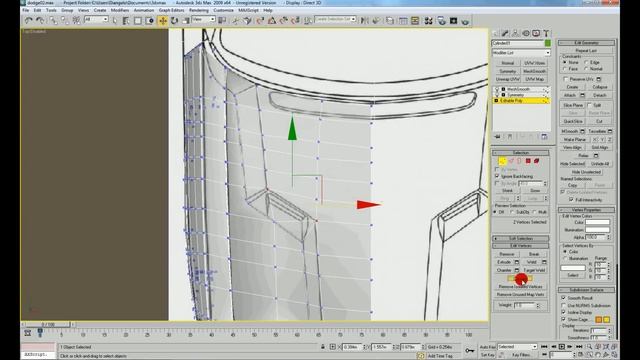The image size is (640, 360).
Task: Select Edge sub-object level icon
Action: [x=511, y=161]
